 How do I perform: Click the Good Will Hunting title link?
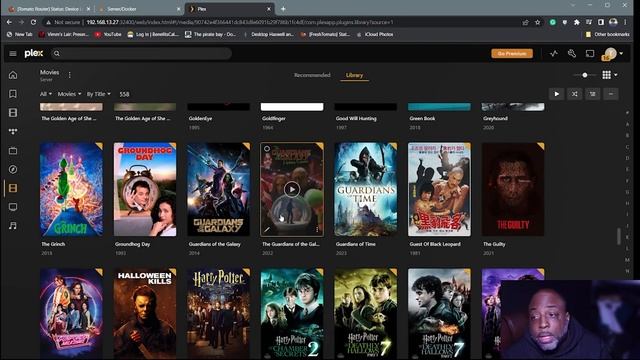(356, 118)
